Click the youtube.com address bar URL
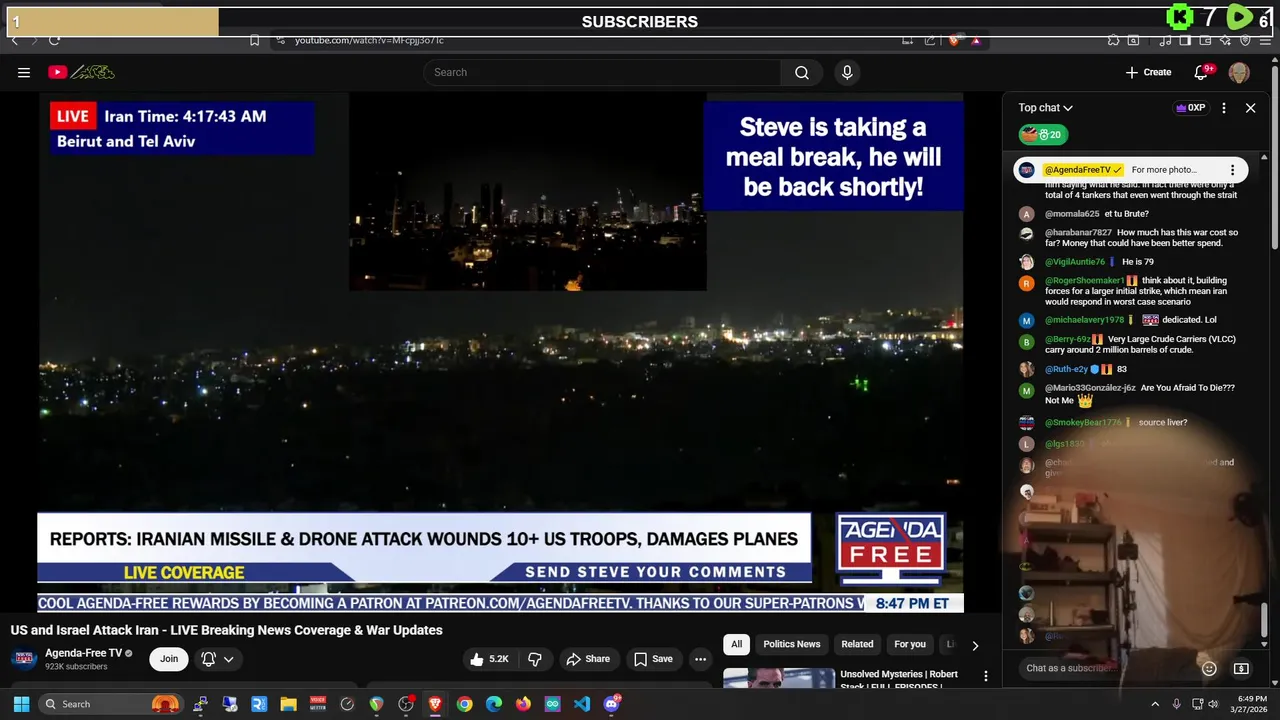The width and height of the screenshot is (1280, 720). click(369, 40)
